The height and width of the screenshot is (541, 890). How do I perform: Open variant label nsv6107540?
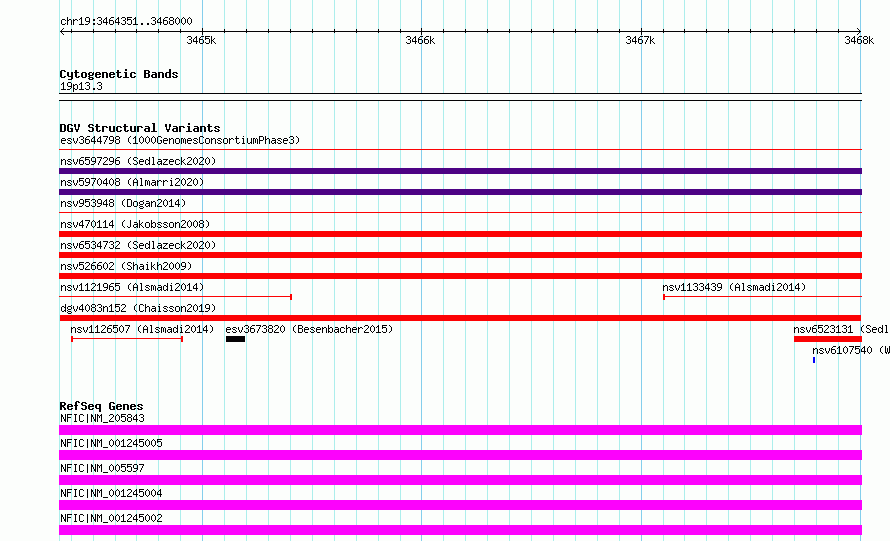pos(842,350)
